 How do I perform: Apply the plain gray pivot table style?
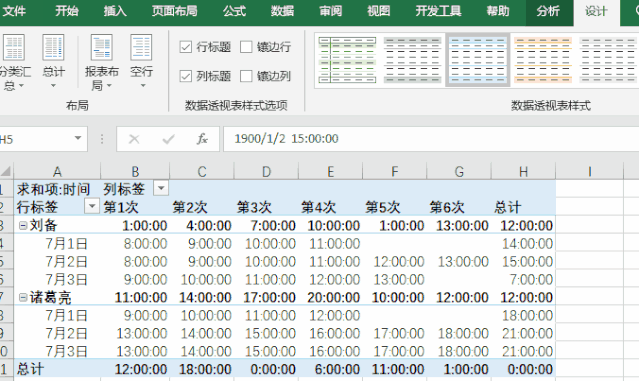pos(608,59)
